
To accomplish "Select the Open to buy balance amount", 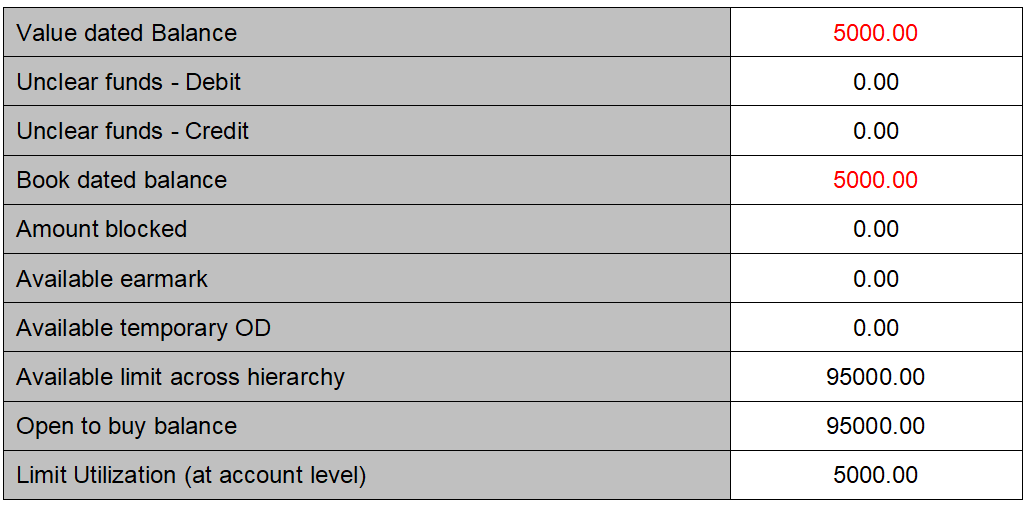I will [x=876, y=426].
